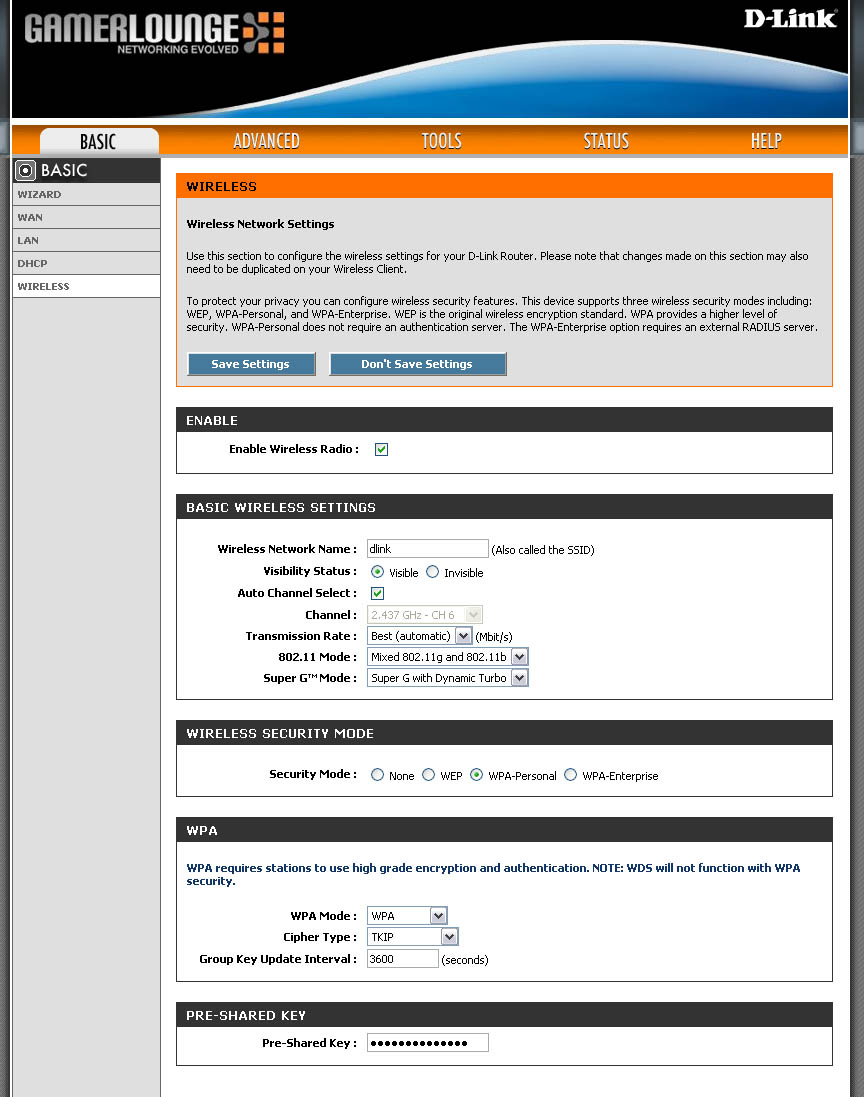
Task: Click the '(Also called the SSID)' note
Action: click(x=543, y=550)
